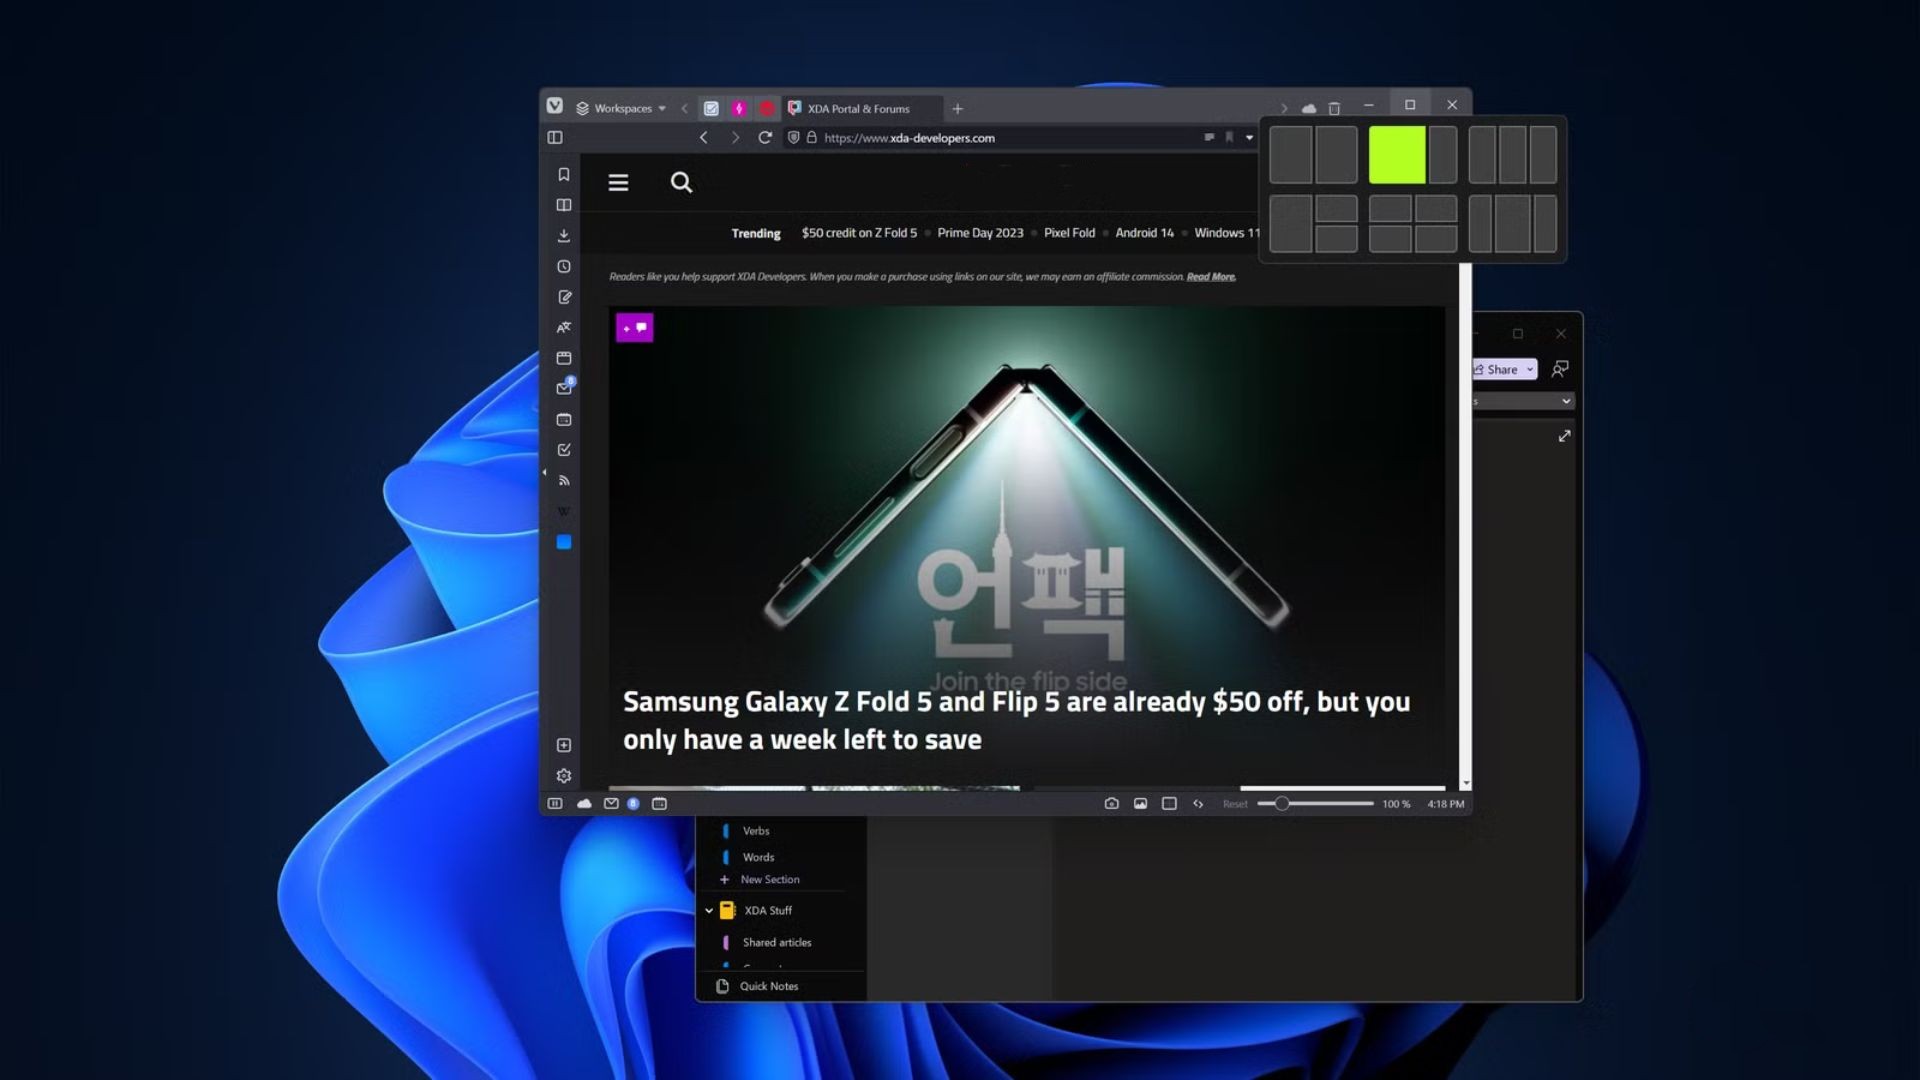This screenshot has height=1080, width=1920.
Task: Adjust the page zoom slider
Action: 1283,803
